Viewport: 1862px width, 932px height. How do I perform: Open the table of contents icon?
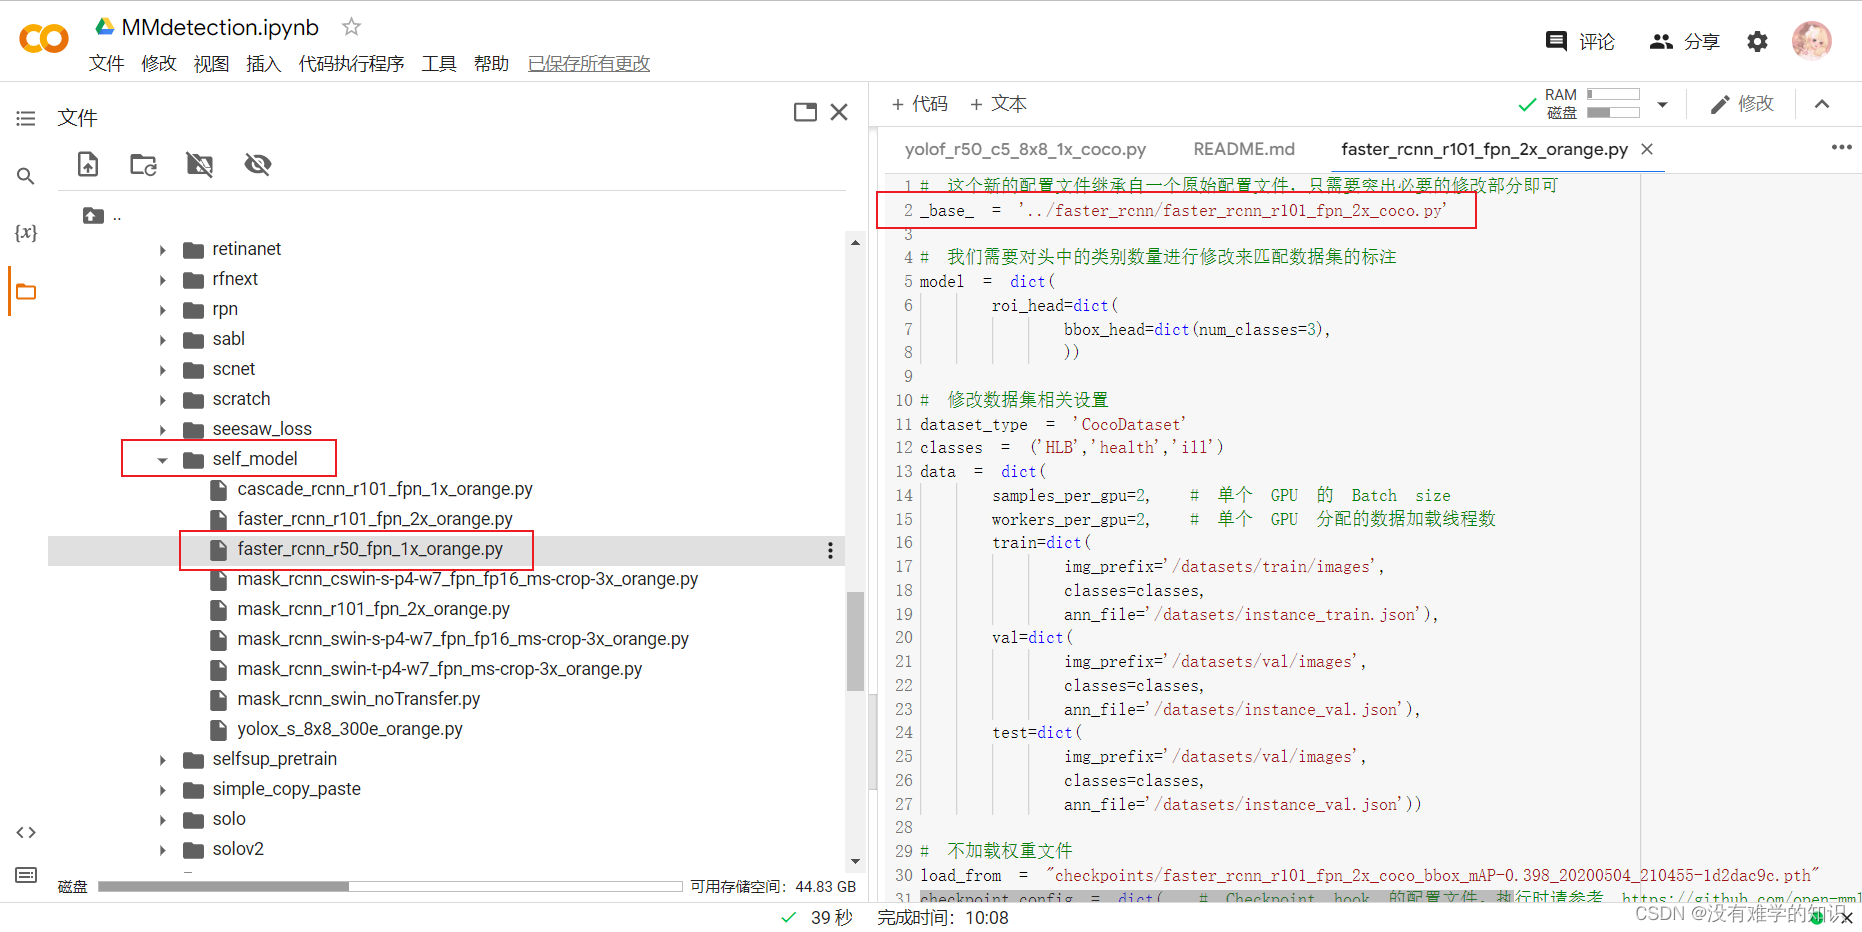[26, 119]
